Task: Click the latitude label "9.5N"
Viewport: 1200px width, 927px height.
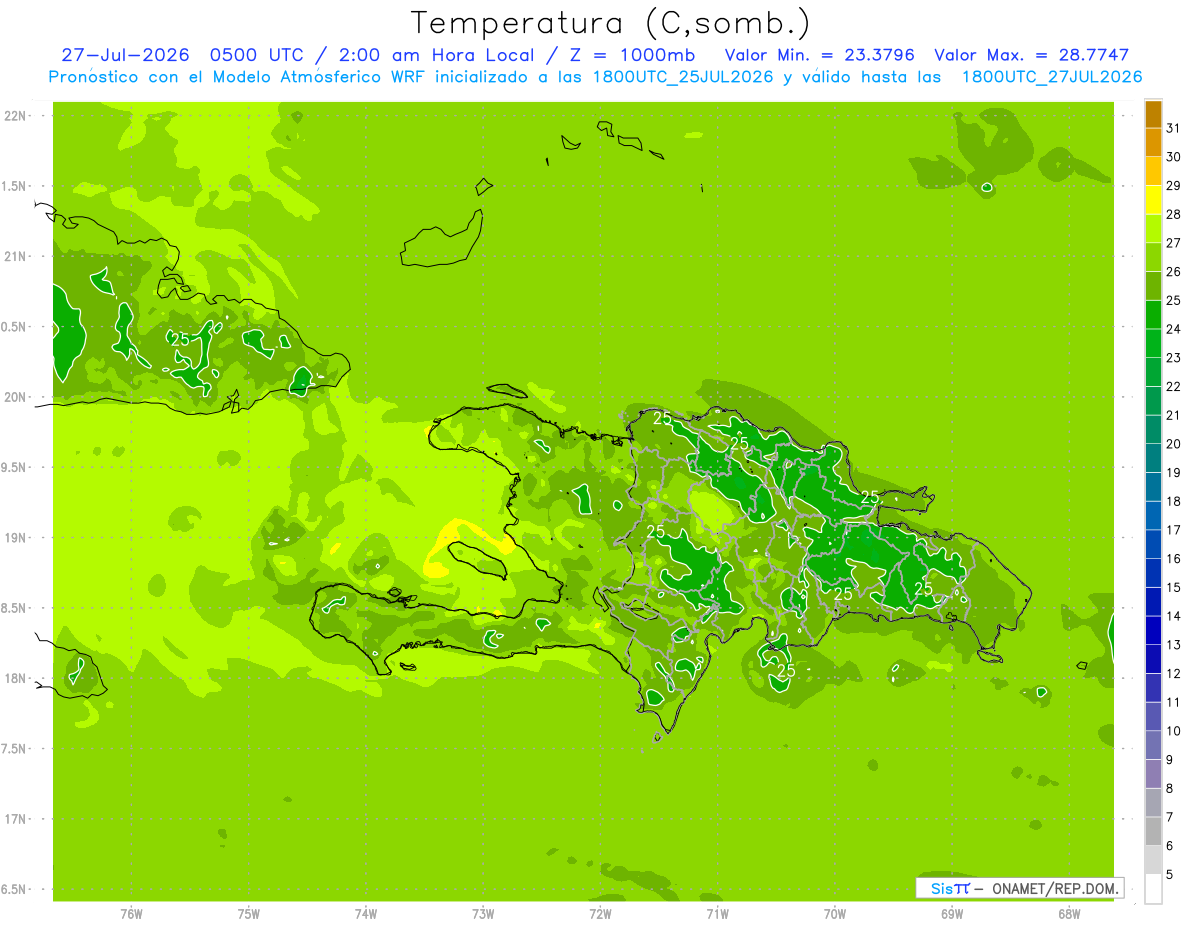Action: click(14, 468)
